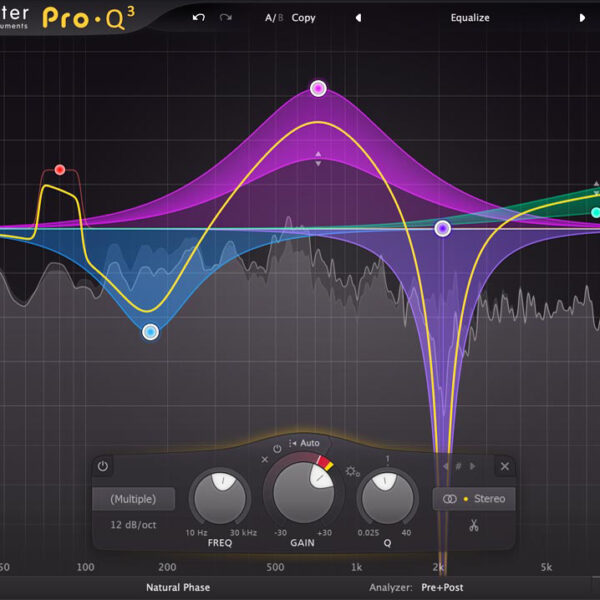Toggle the Auto gain option

[304, 443]
